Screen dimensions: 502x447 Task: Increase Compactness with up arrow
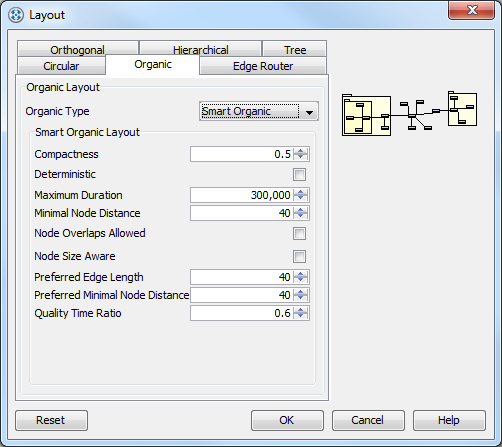301,151
